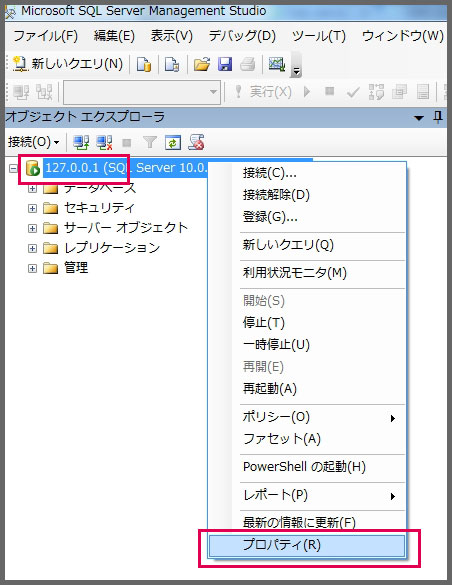Click the display estimated execution plan icon
This screenshot has width=452, height=585.
[376, 92]
